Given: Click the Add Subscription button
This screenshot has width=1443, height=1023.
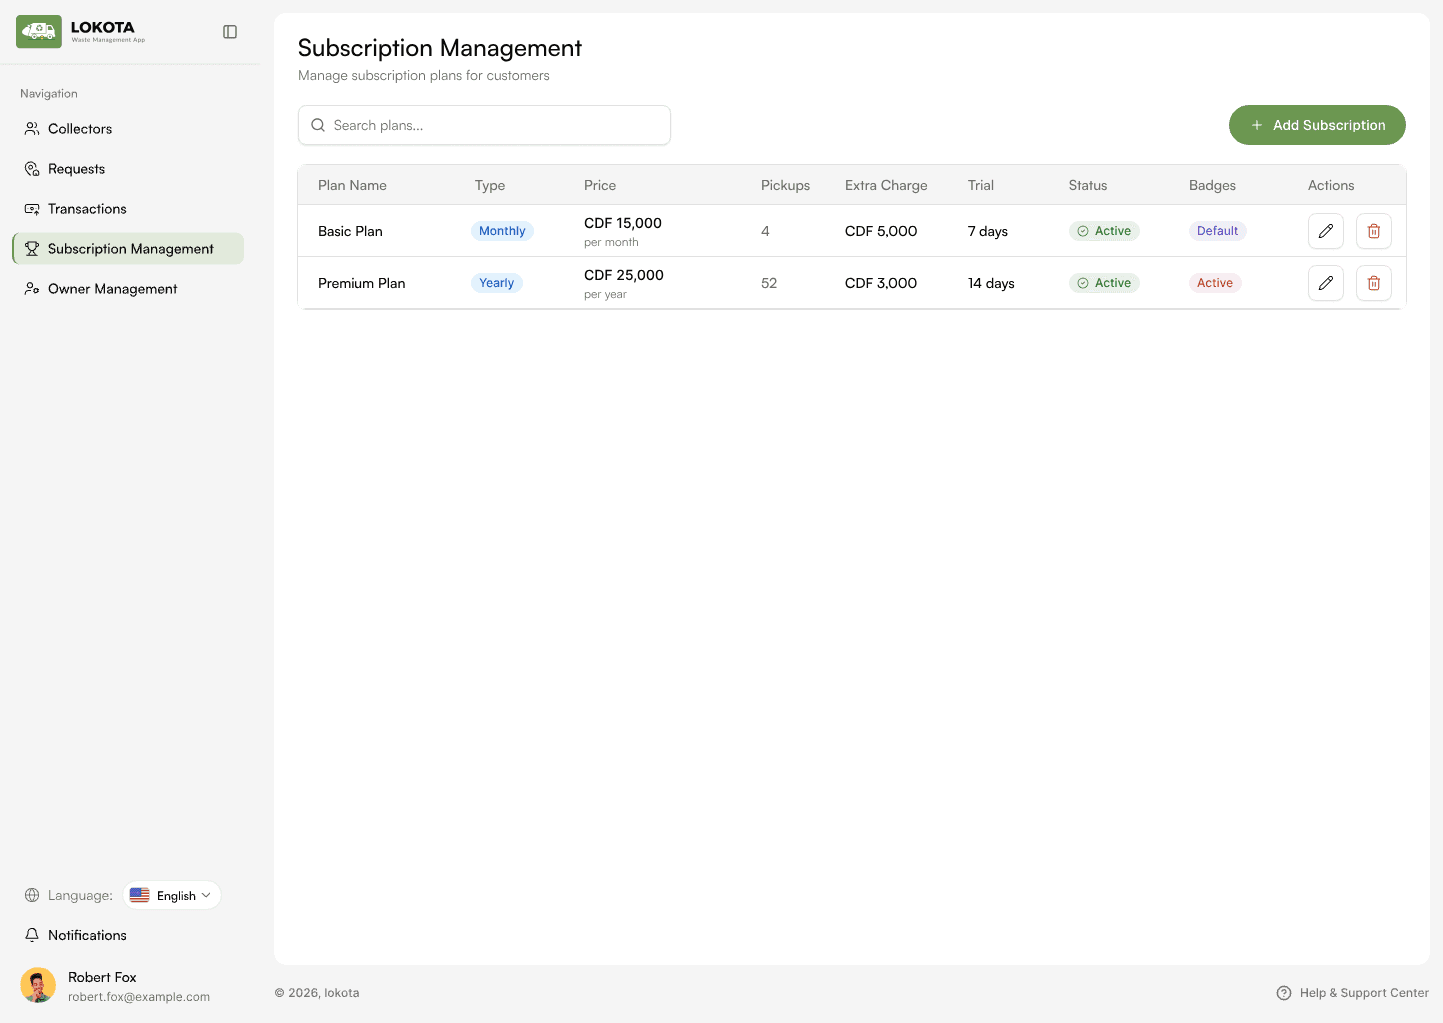Looking at the screenshot, I should [x=1317, y=125].
